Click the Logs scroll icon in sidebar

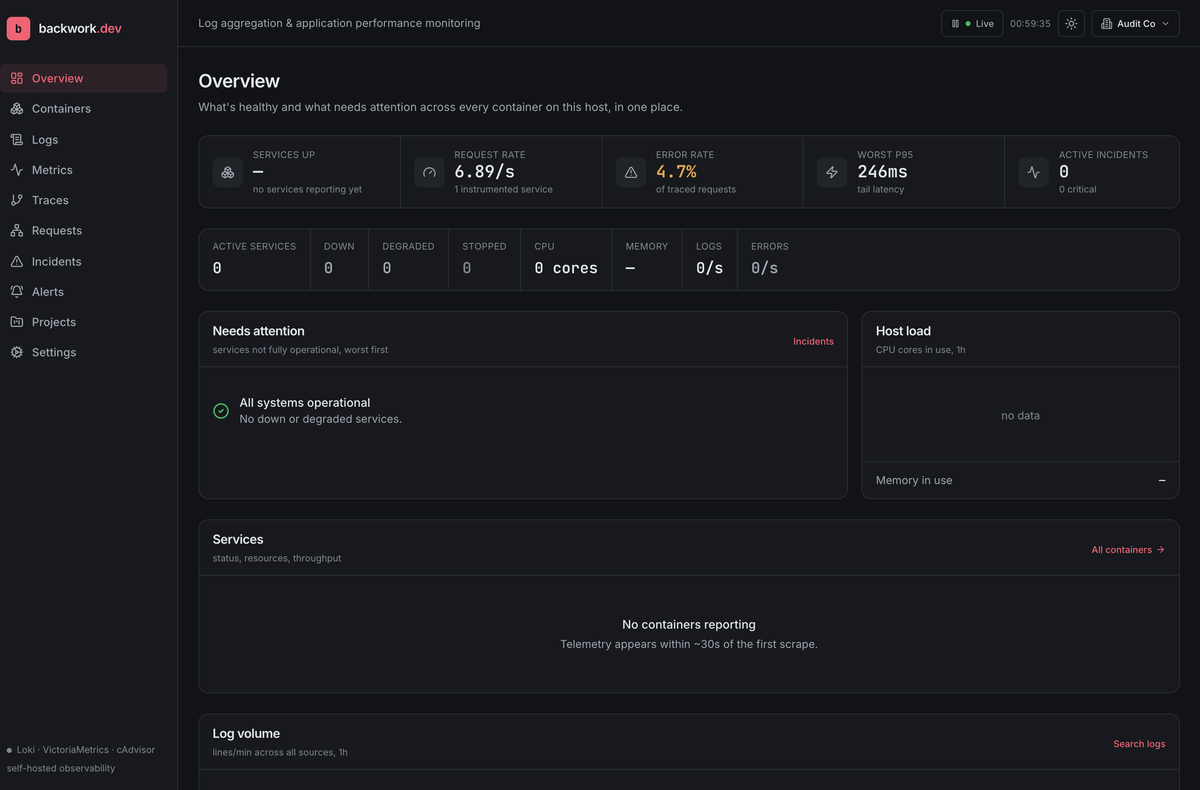point(17,140)
